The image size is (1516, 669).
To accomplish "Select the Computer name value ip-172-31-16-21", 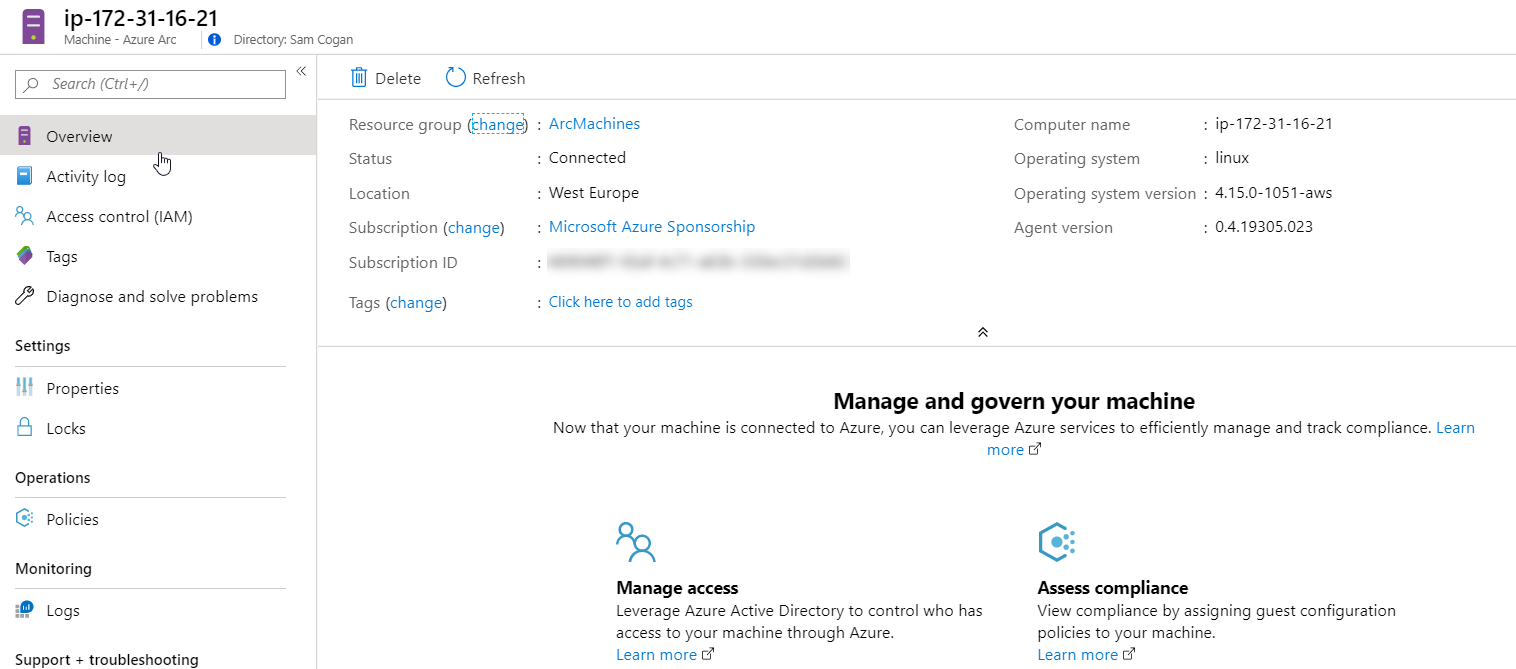I will pos(1274,124).
